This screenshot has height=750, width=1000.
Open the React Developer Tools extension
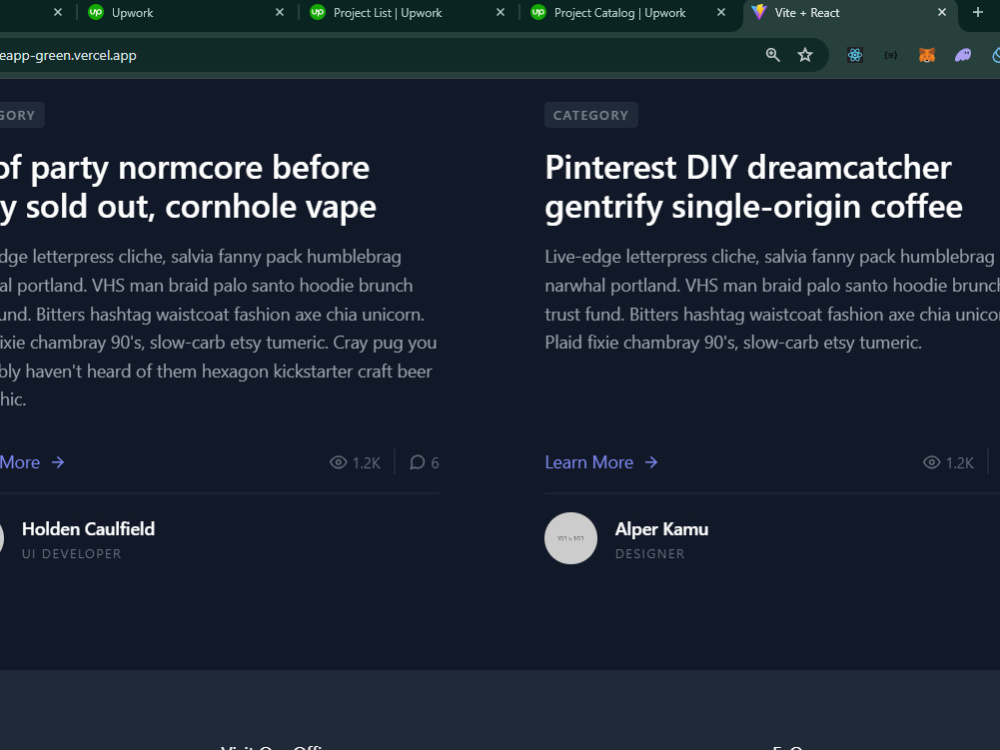click(855, 55)
